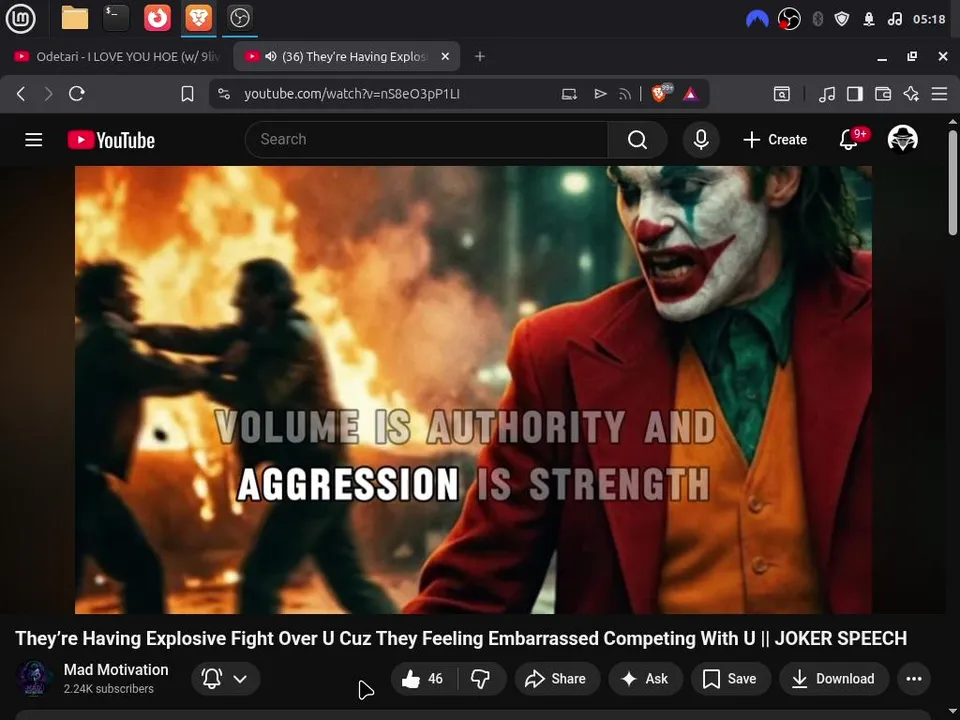Like the video with 46 likes
Screen dimensions: 960x720
pos(424,678)
